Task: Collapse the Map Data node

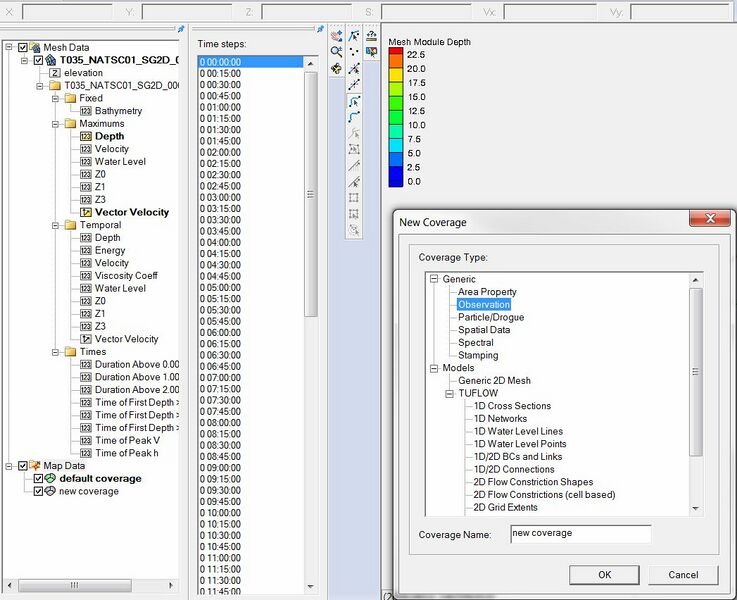Action: (8, 466)
